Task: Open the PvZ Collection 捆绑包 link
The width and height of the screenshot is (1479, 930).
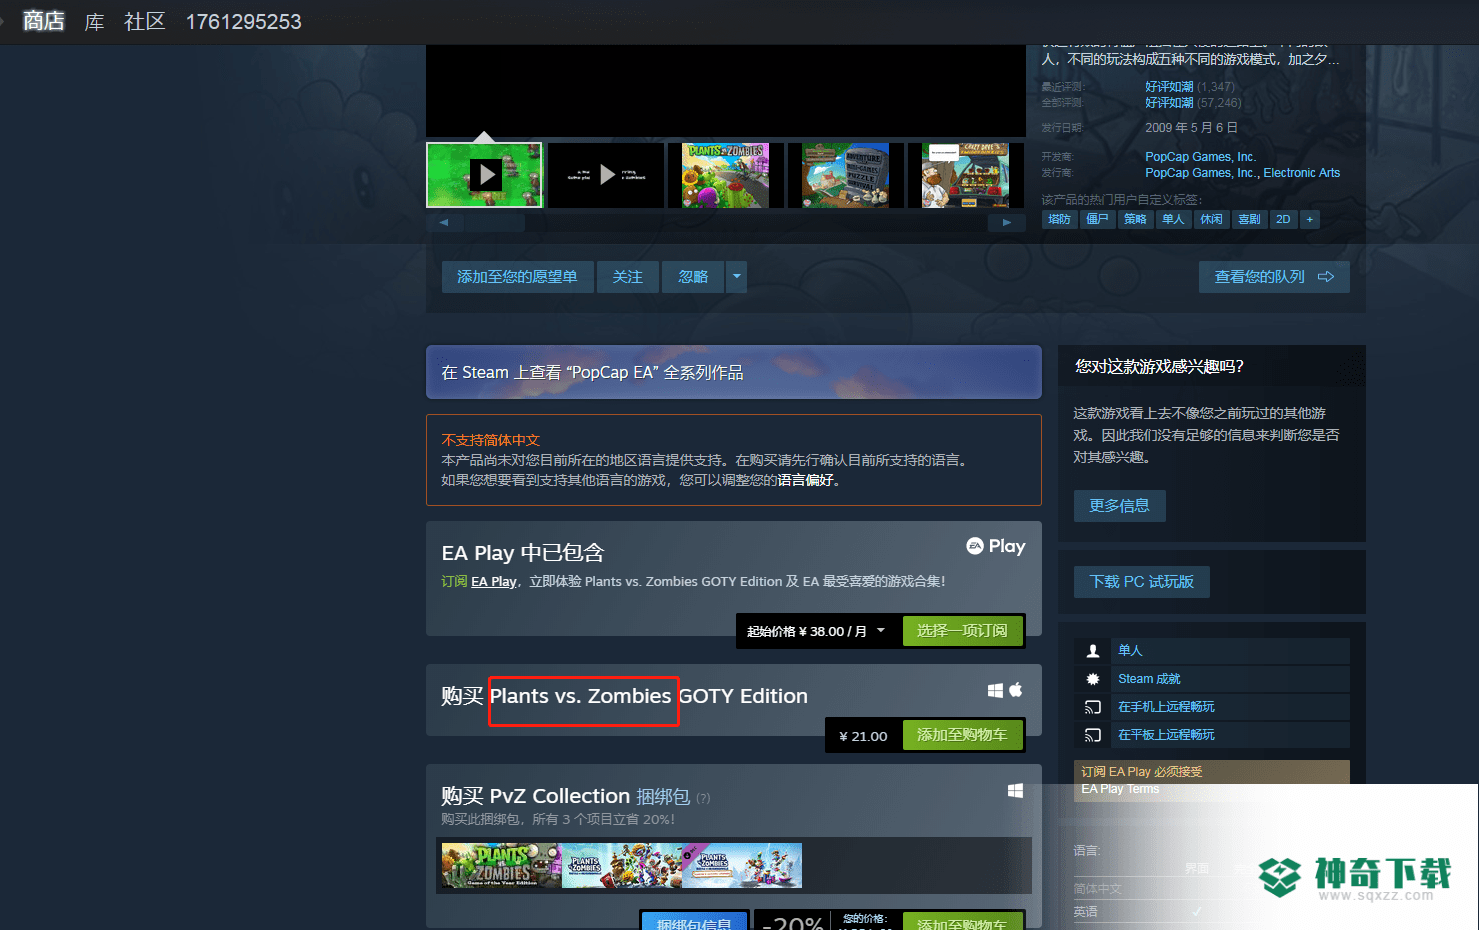Action: pos(663,796)
